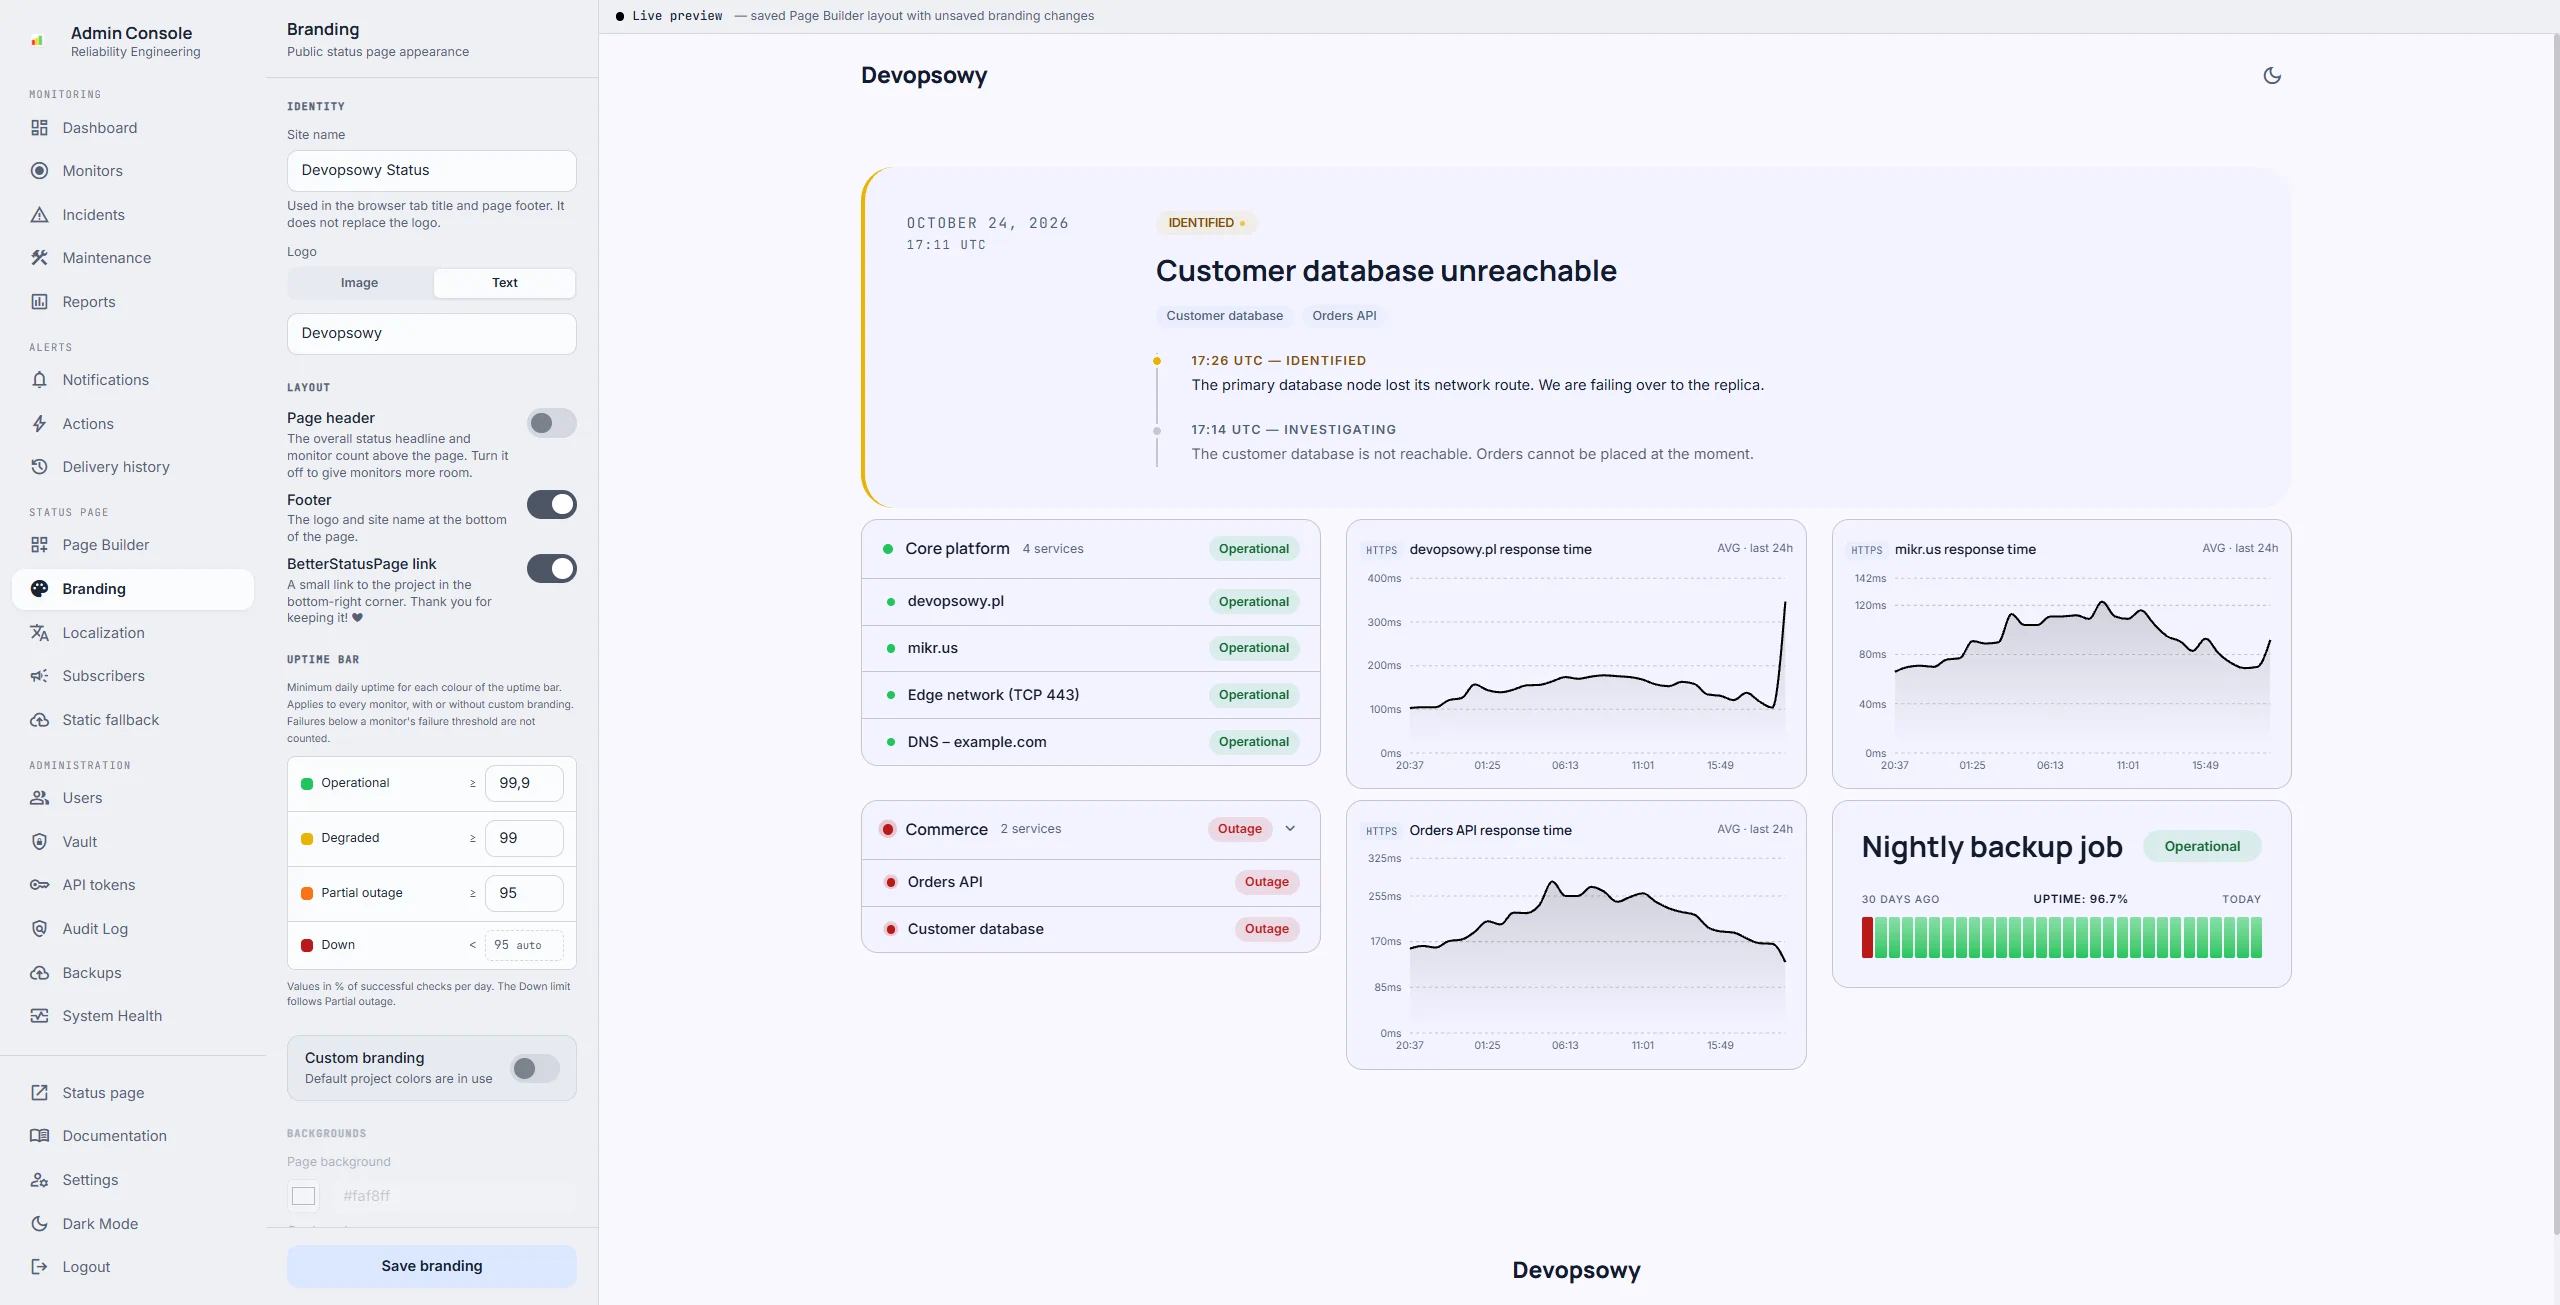Click the red day in uptime bar

click(x=1867, y=938)
